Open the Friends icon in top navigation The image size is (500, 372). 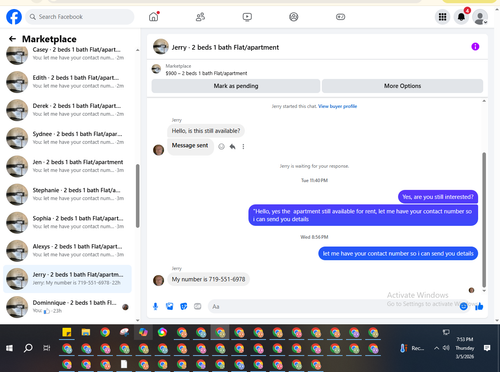coord(200,17)
